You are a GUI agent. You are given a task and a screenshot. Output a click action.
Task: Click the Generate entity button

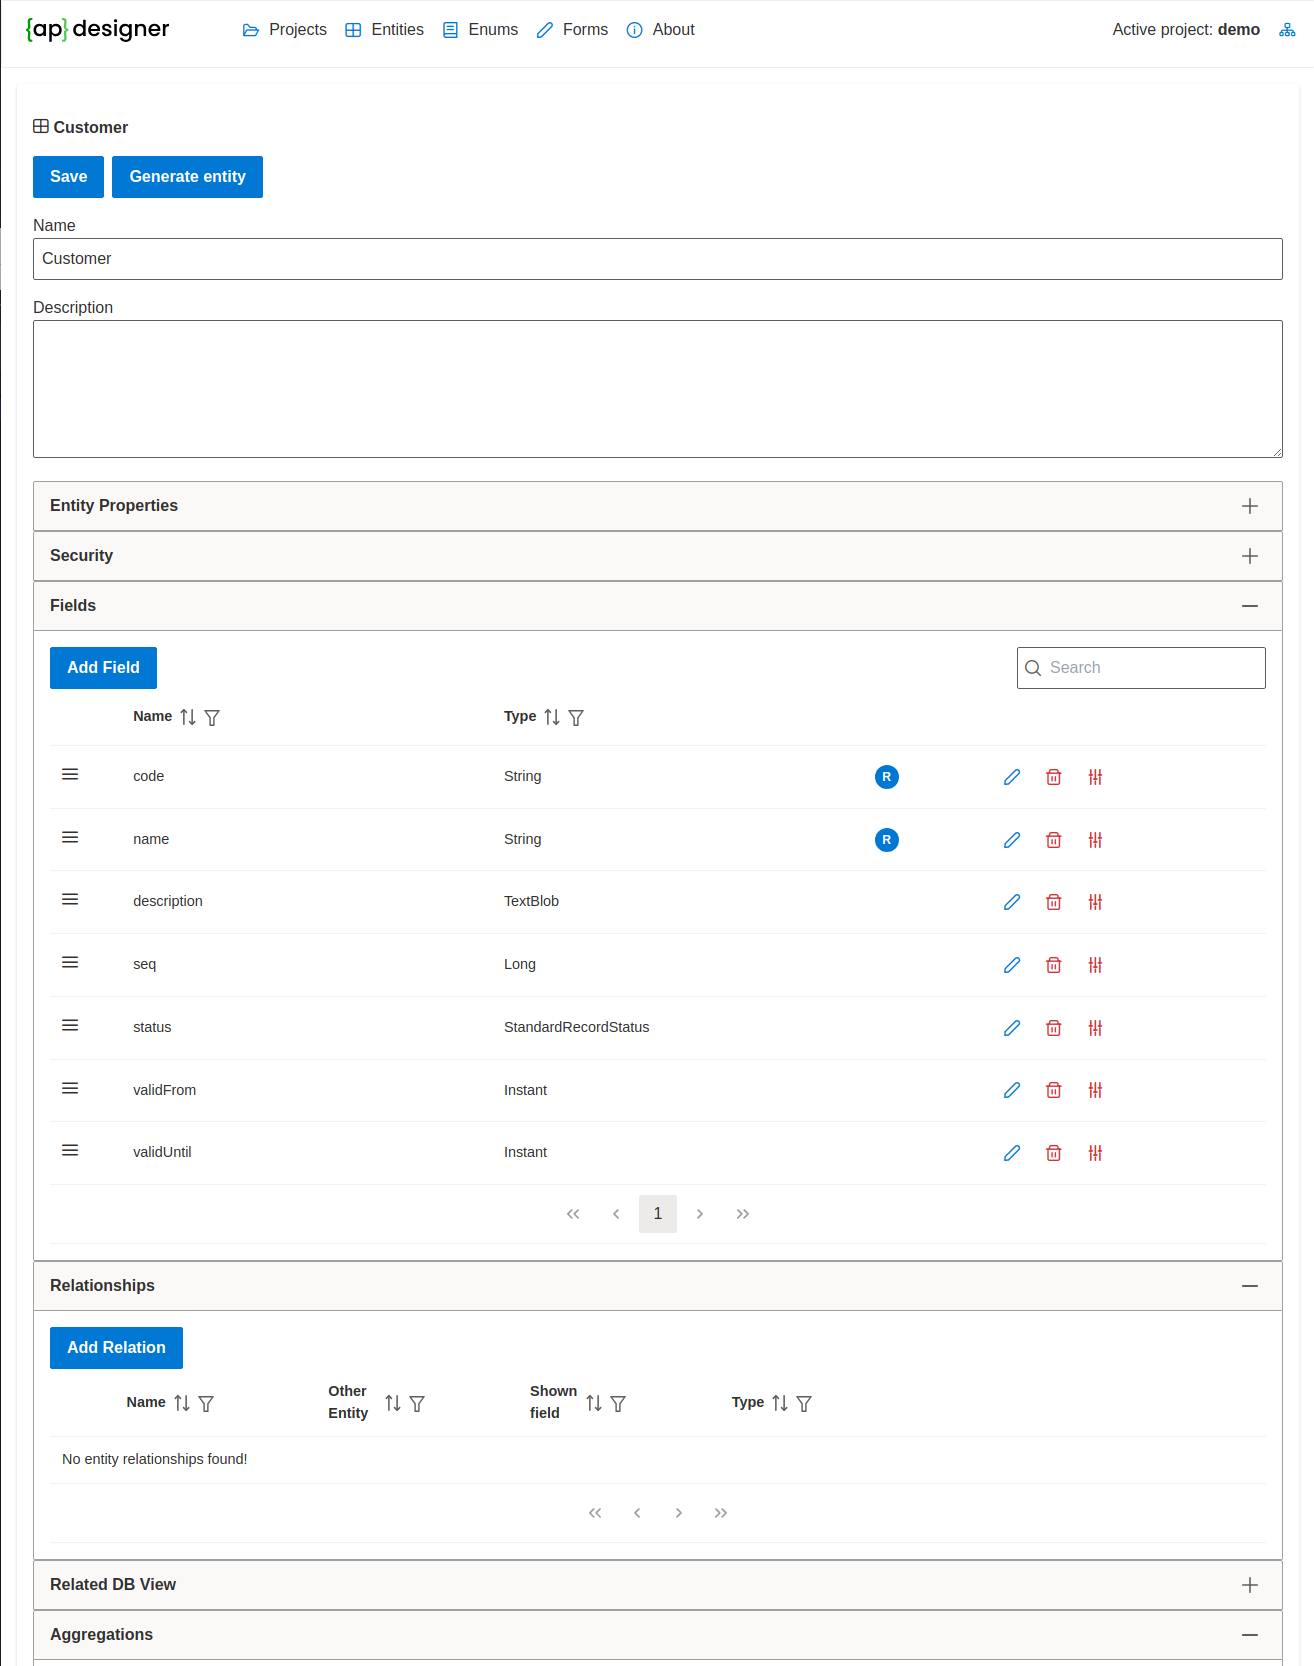(187, 177)
